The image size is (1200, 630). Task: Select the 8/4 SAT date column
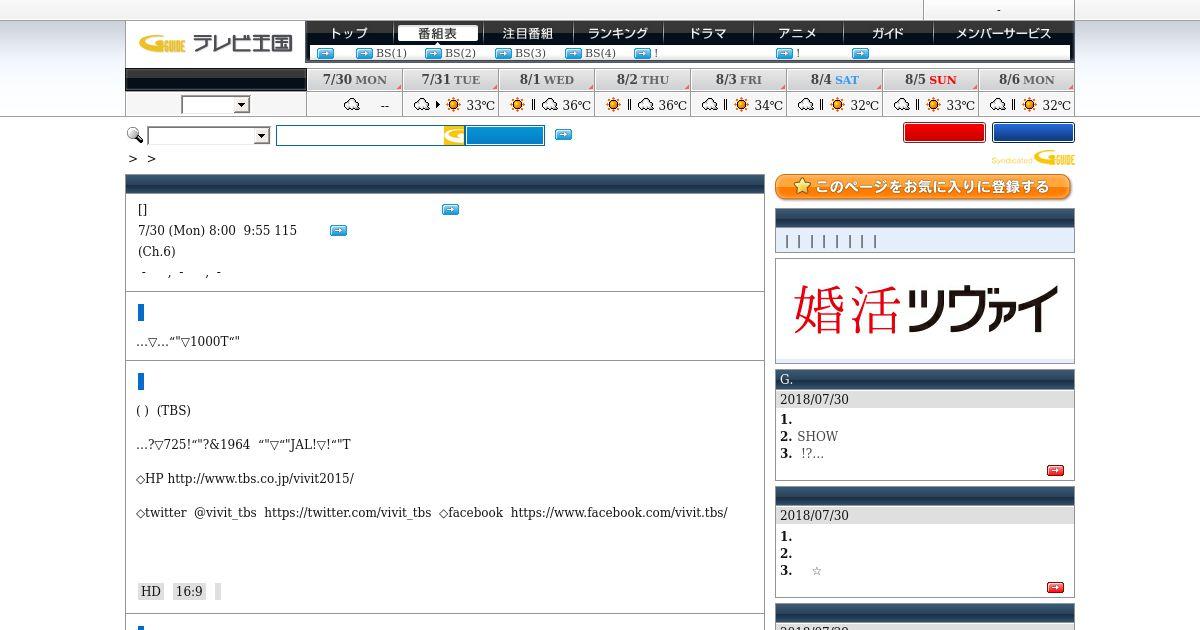pyautogui.click(x=834, y=80)
